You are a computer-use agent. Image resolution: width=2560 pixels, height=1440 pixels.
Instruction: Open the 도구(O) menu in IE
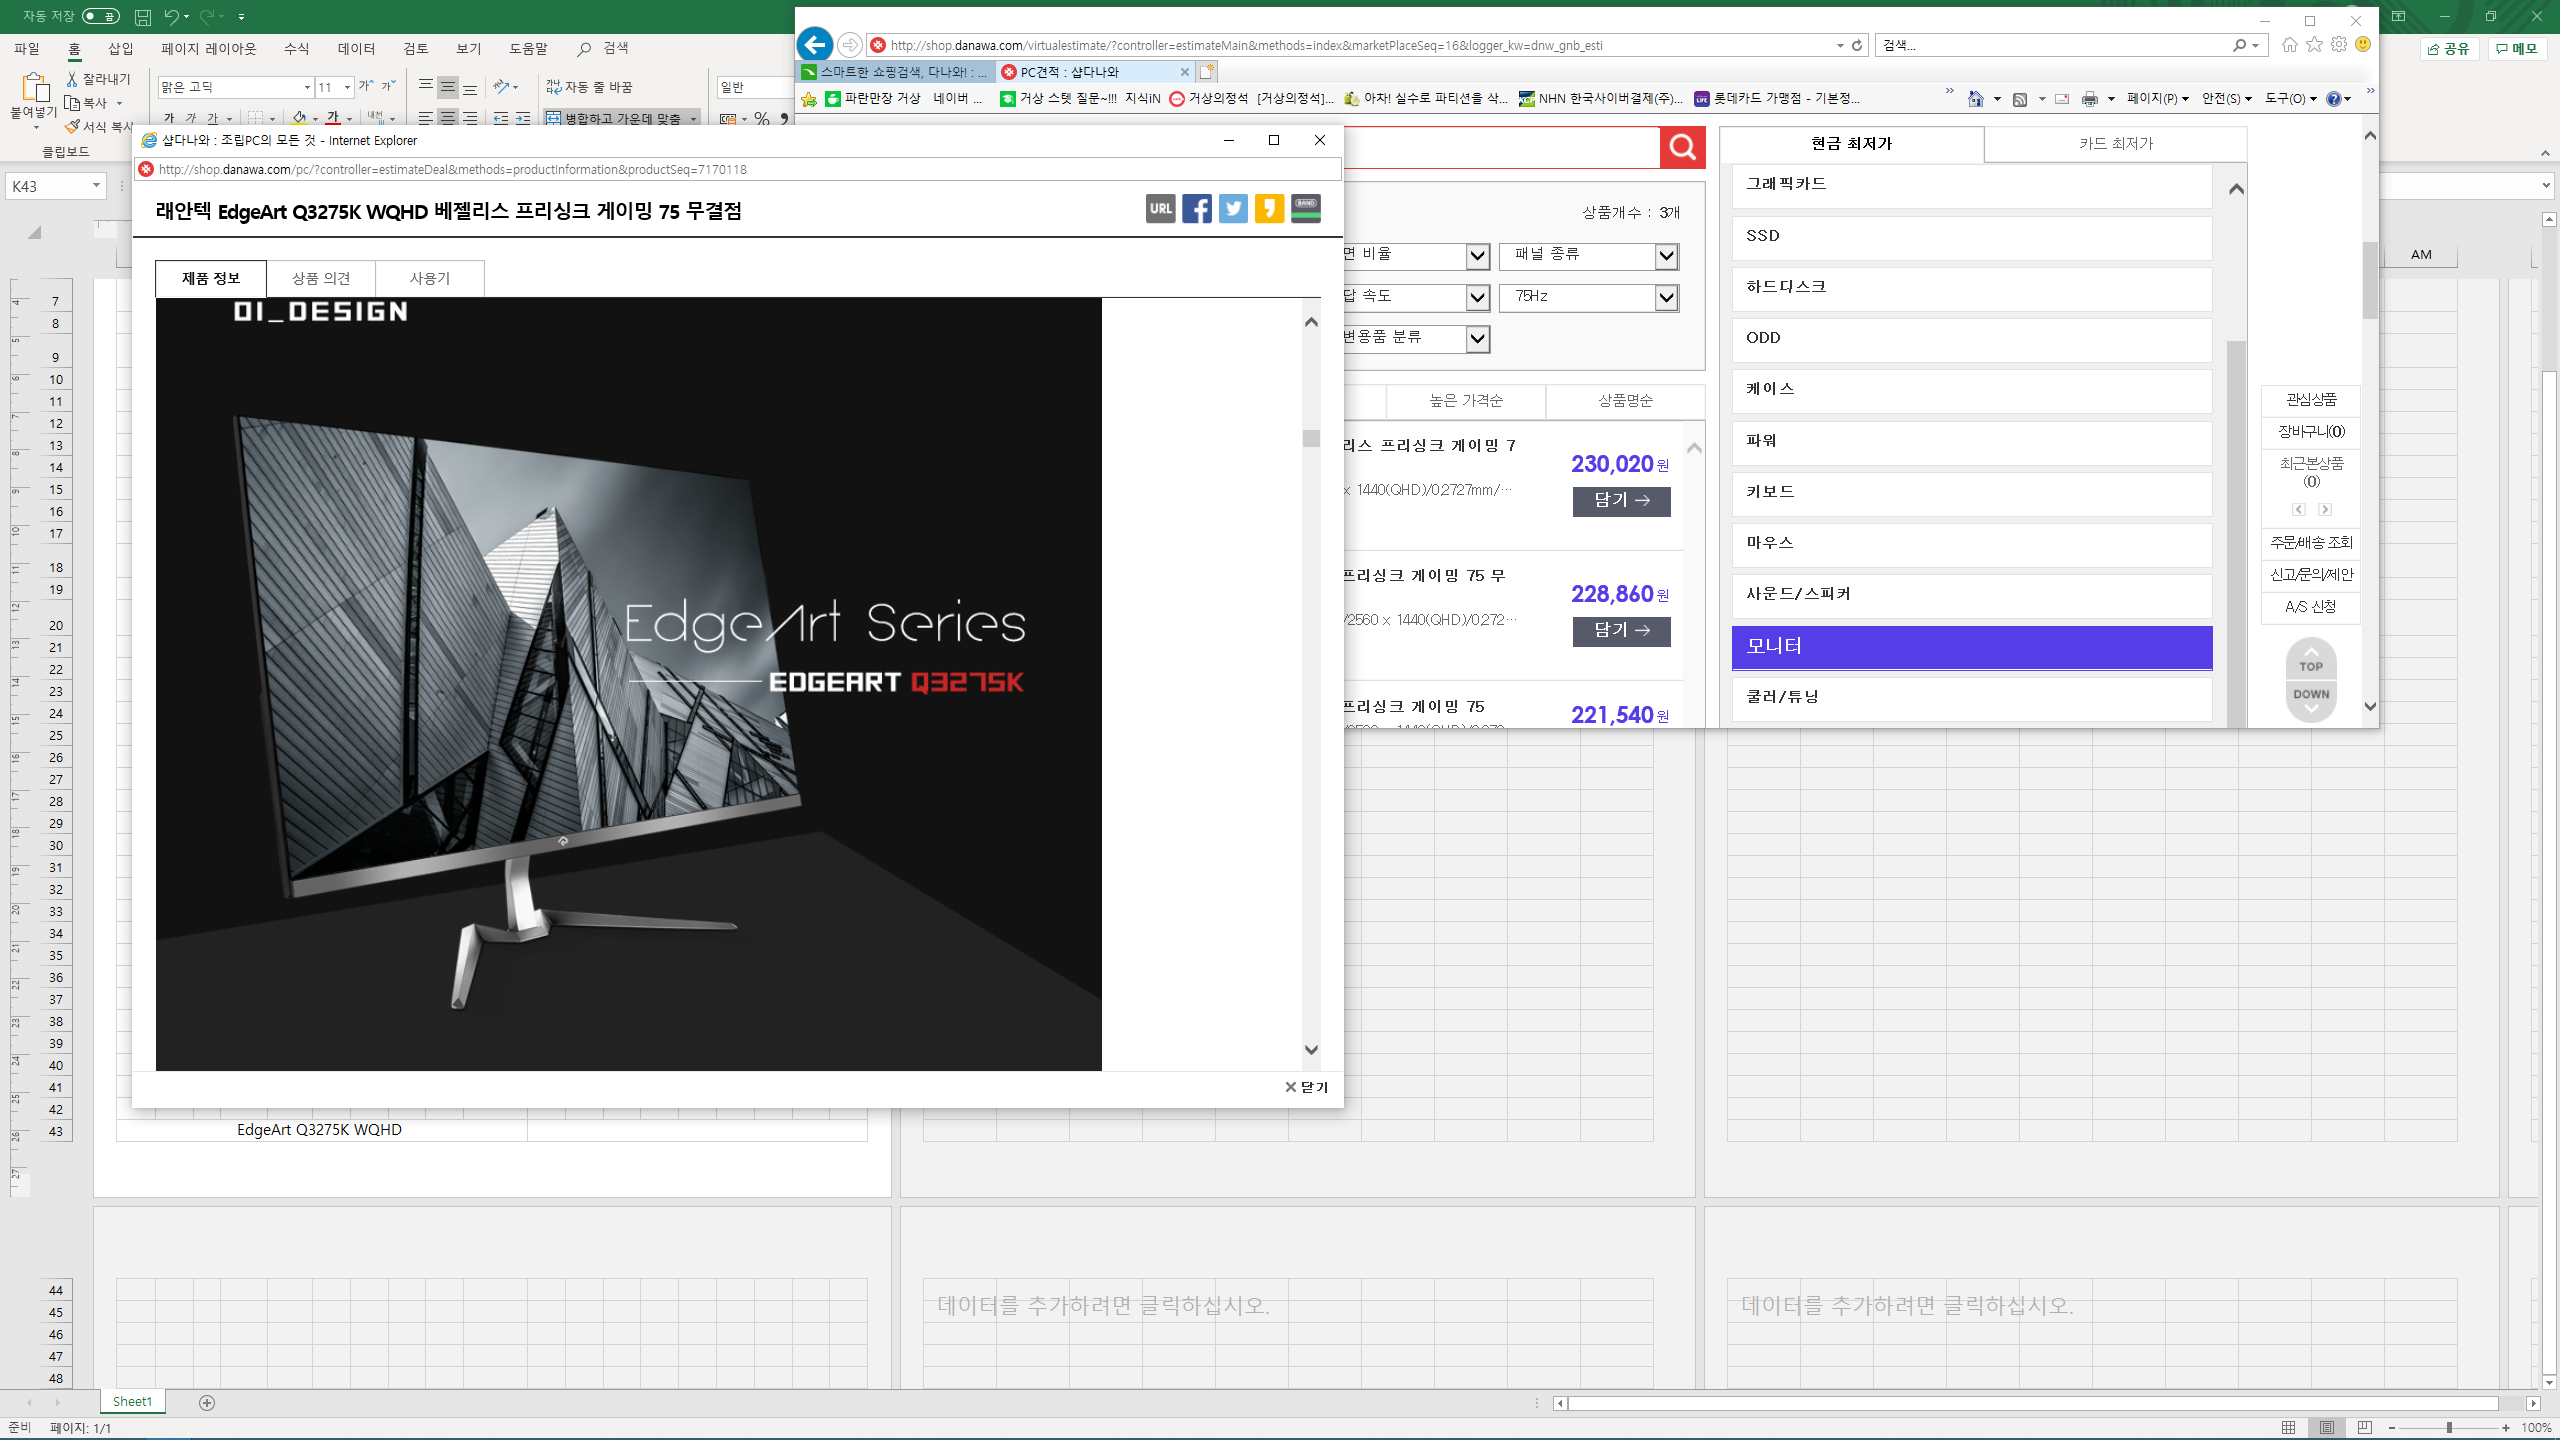(2291, 99)
